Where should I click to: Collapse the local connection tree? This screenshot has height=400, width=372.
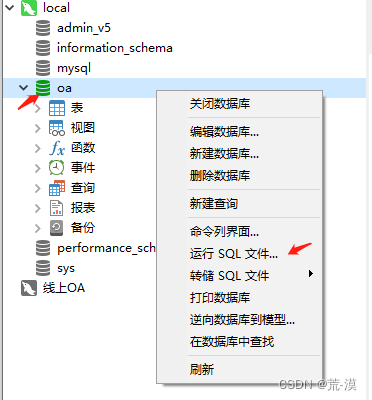(x=9, y=7)
